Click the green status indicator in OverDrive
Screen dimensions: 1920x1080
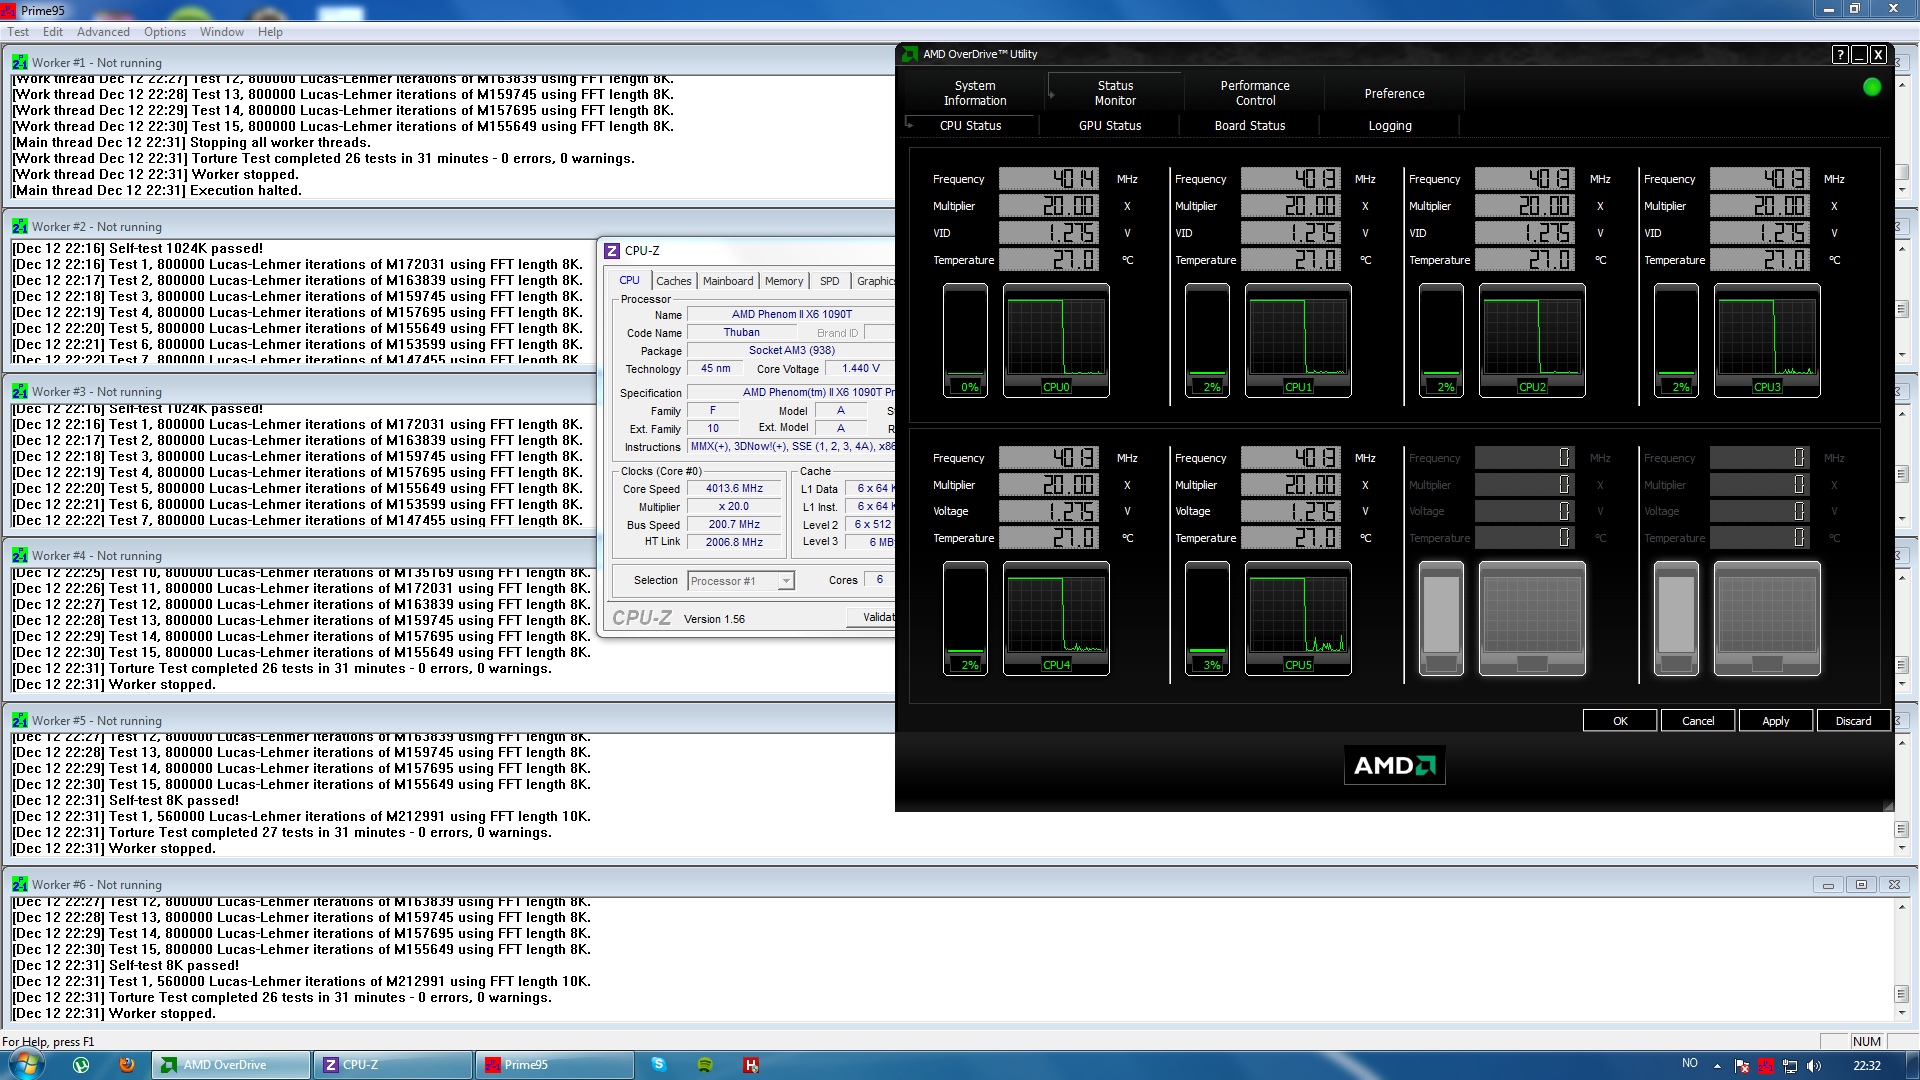[x=1872, y=87]
